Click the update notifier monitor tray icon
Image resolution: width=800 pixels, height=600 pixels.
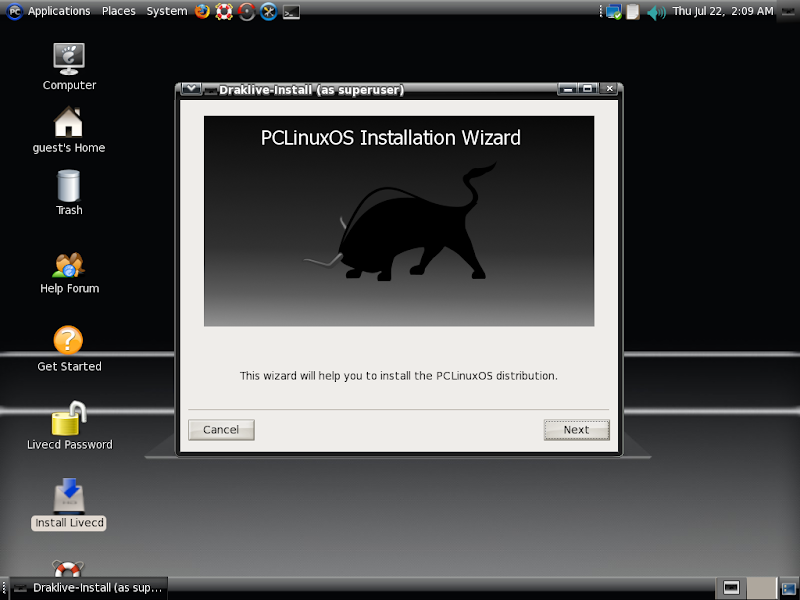[614, 12]
